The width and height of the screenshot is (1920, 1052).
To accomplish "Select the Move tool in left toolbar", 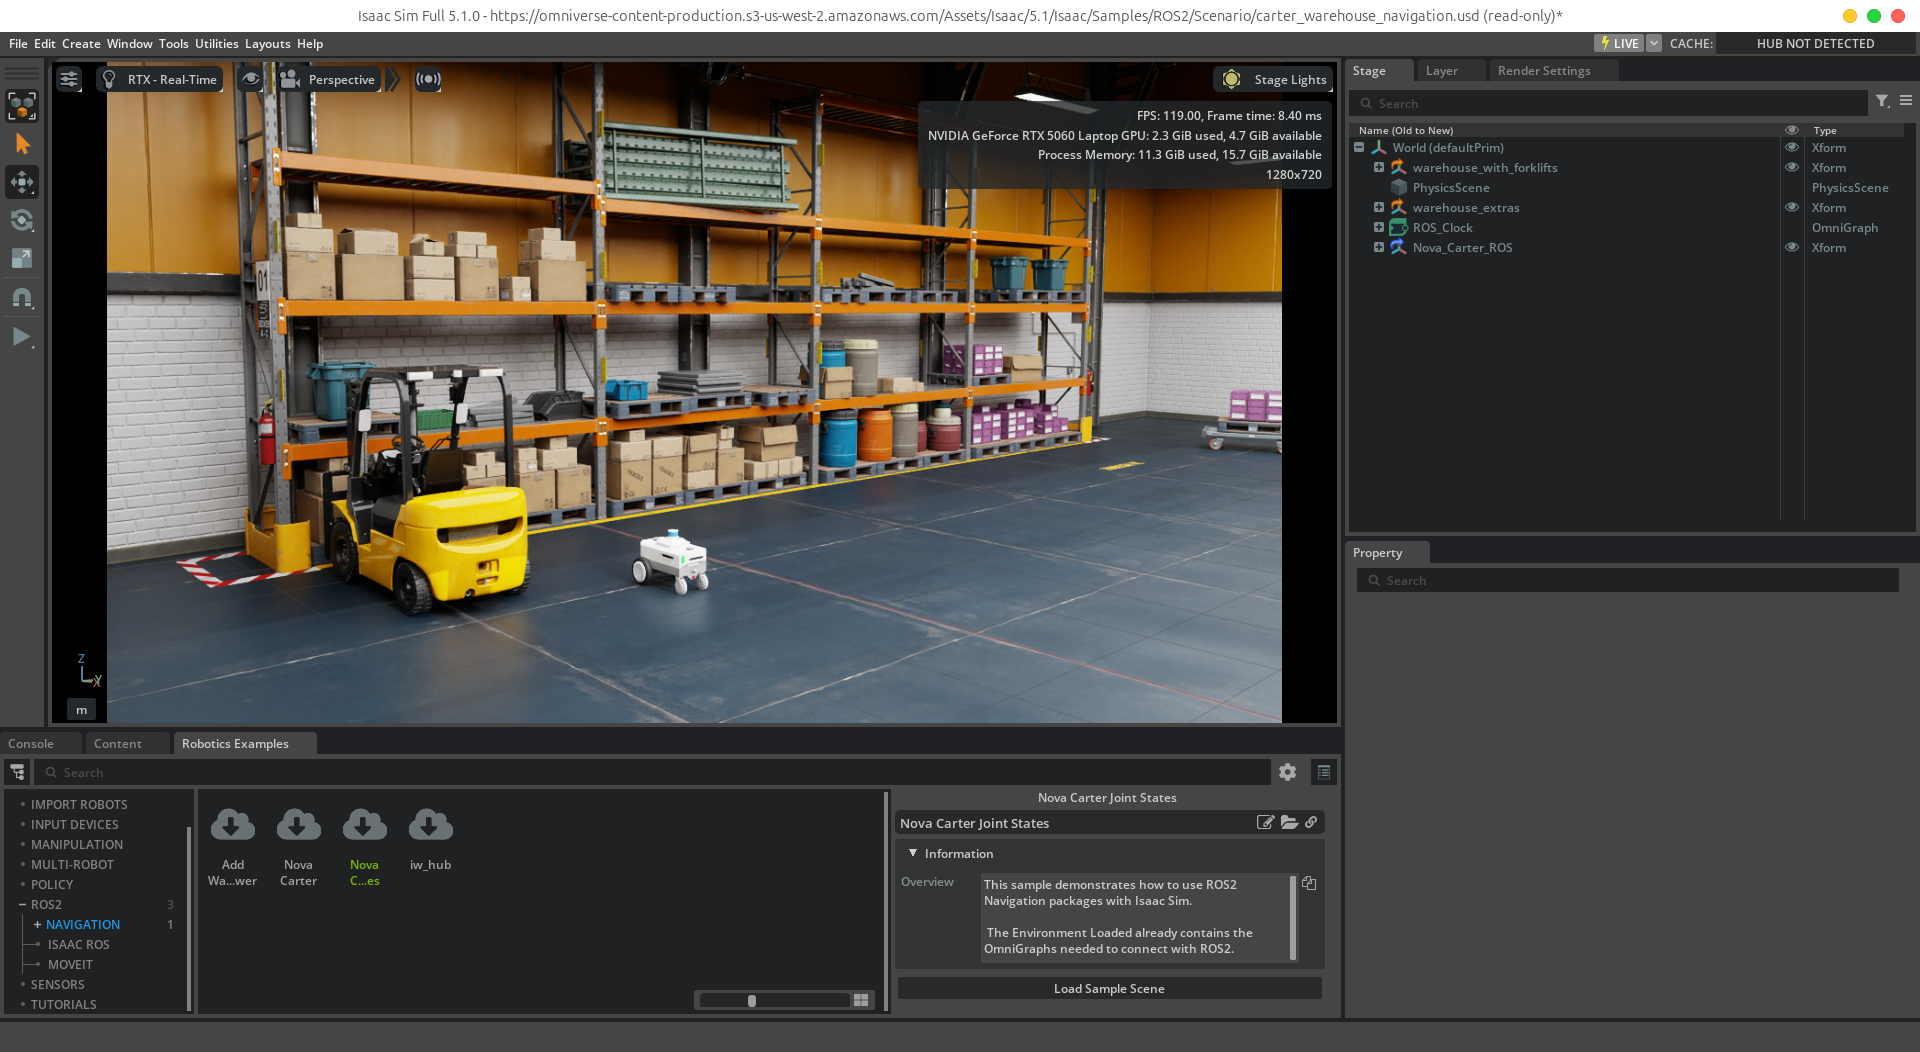I will click(22, 182).
